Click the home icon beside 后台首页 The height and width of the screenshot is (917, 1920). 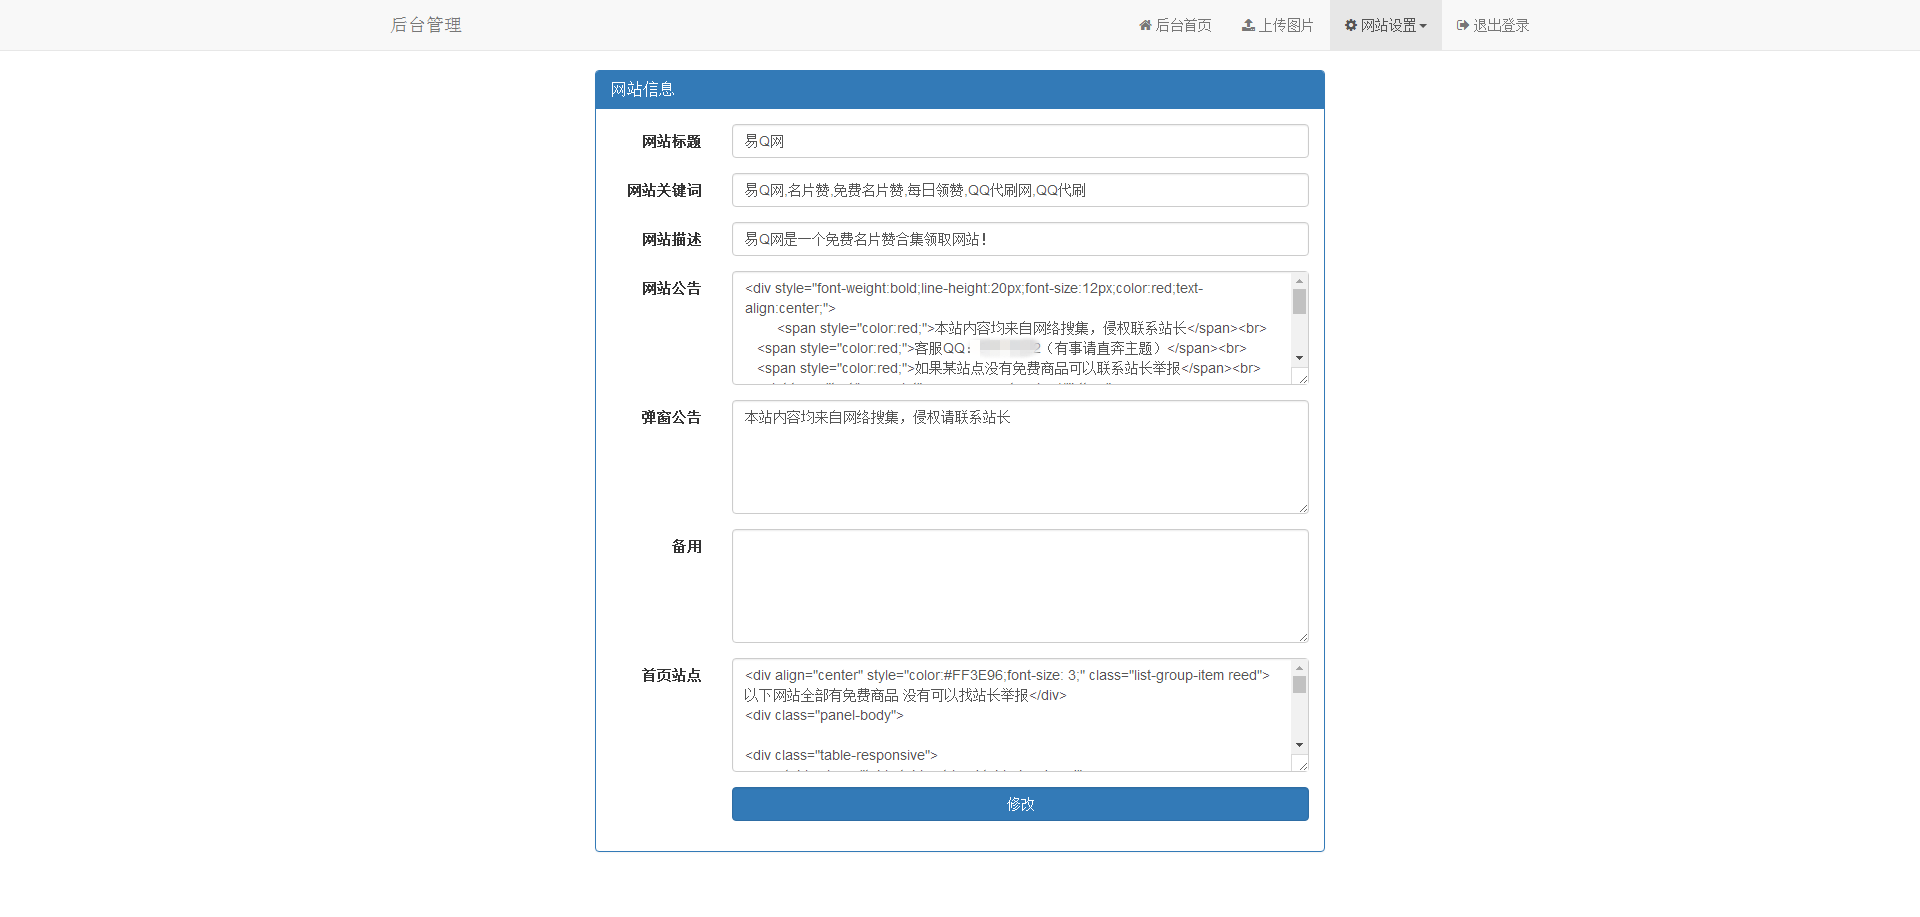[x=1145, y=25]
